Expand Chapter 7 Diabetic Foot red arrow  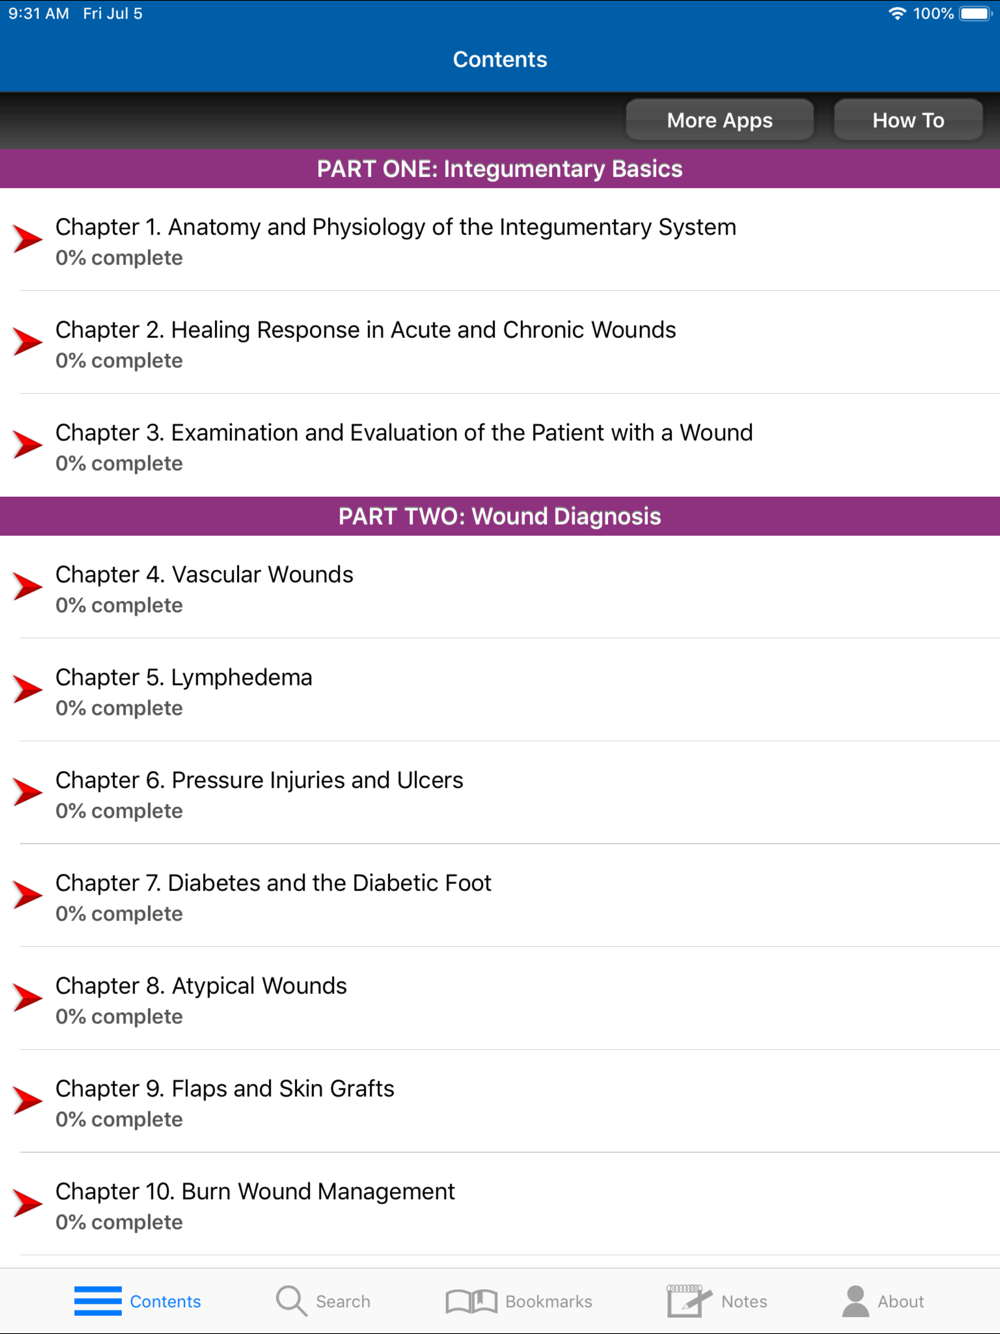[27, 895]
